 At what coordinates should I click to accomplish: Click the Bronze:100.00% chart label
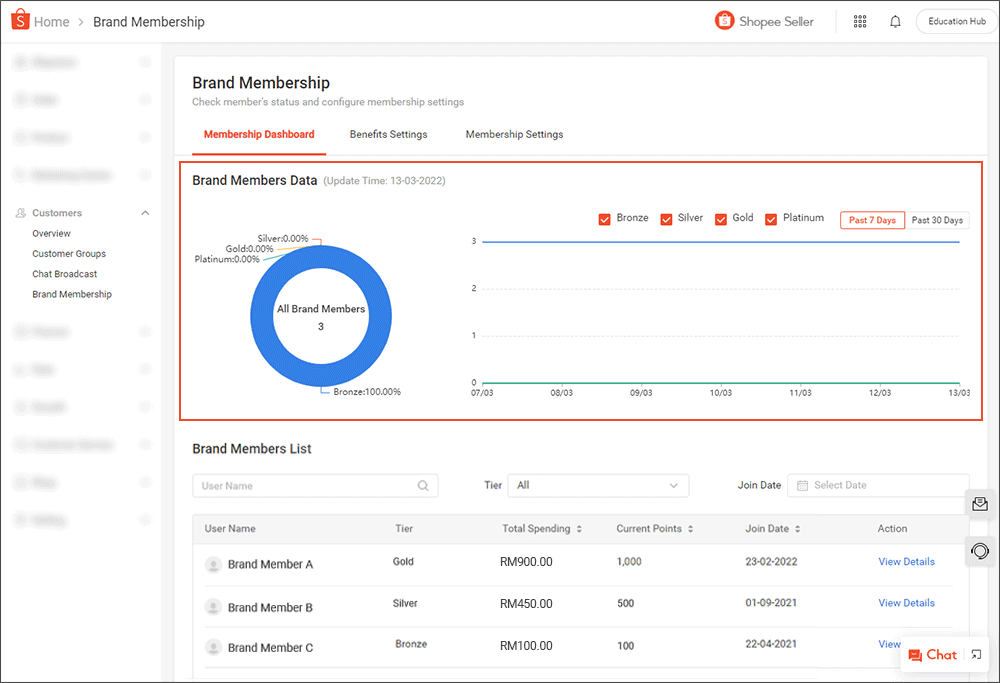tap(367, 392)
